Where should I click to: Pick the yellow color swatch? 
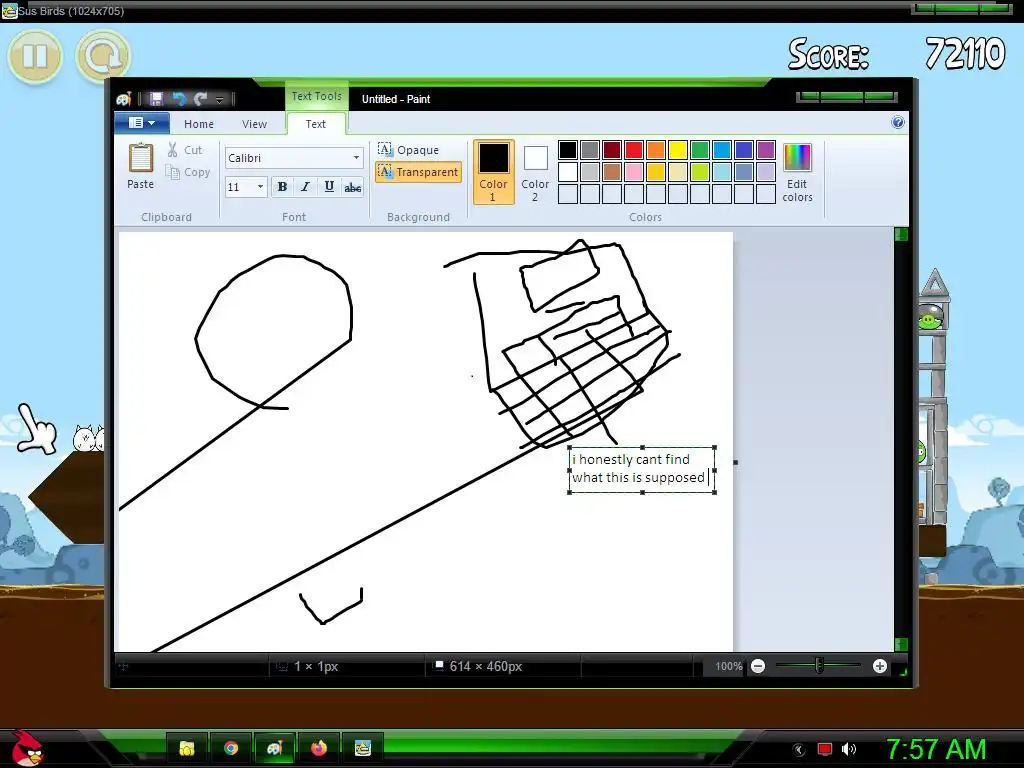(x=678, y=150)
